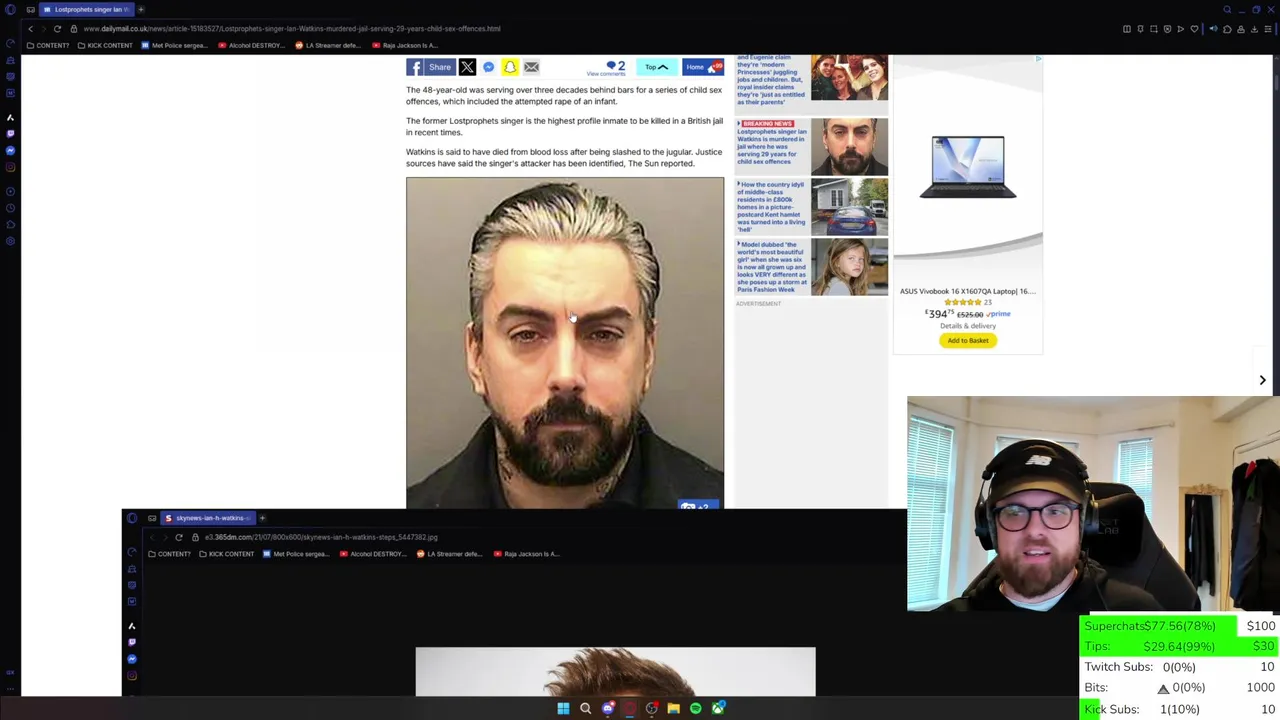Open CONTENT? folder in lower window
Screen dimensions: 1280x720
tap(168, 554)
